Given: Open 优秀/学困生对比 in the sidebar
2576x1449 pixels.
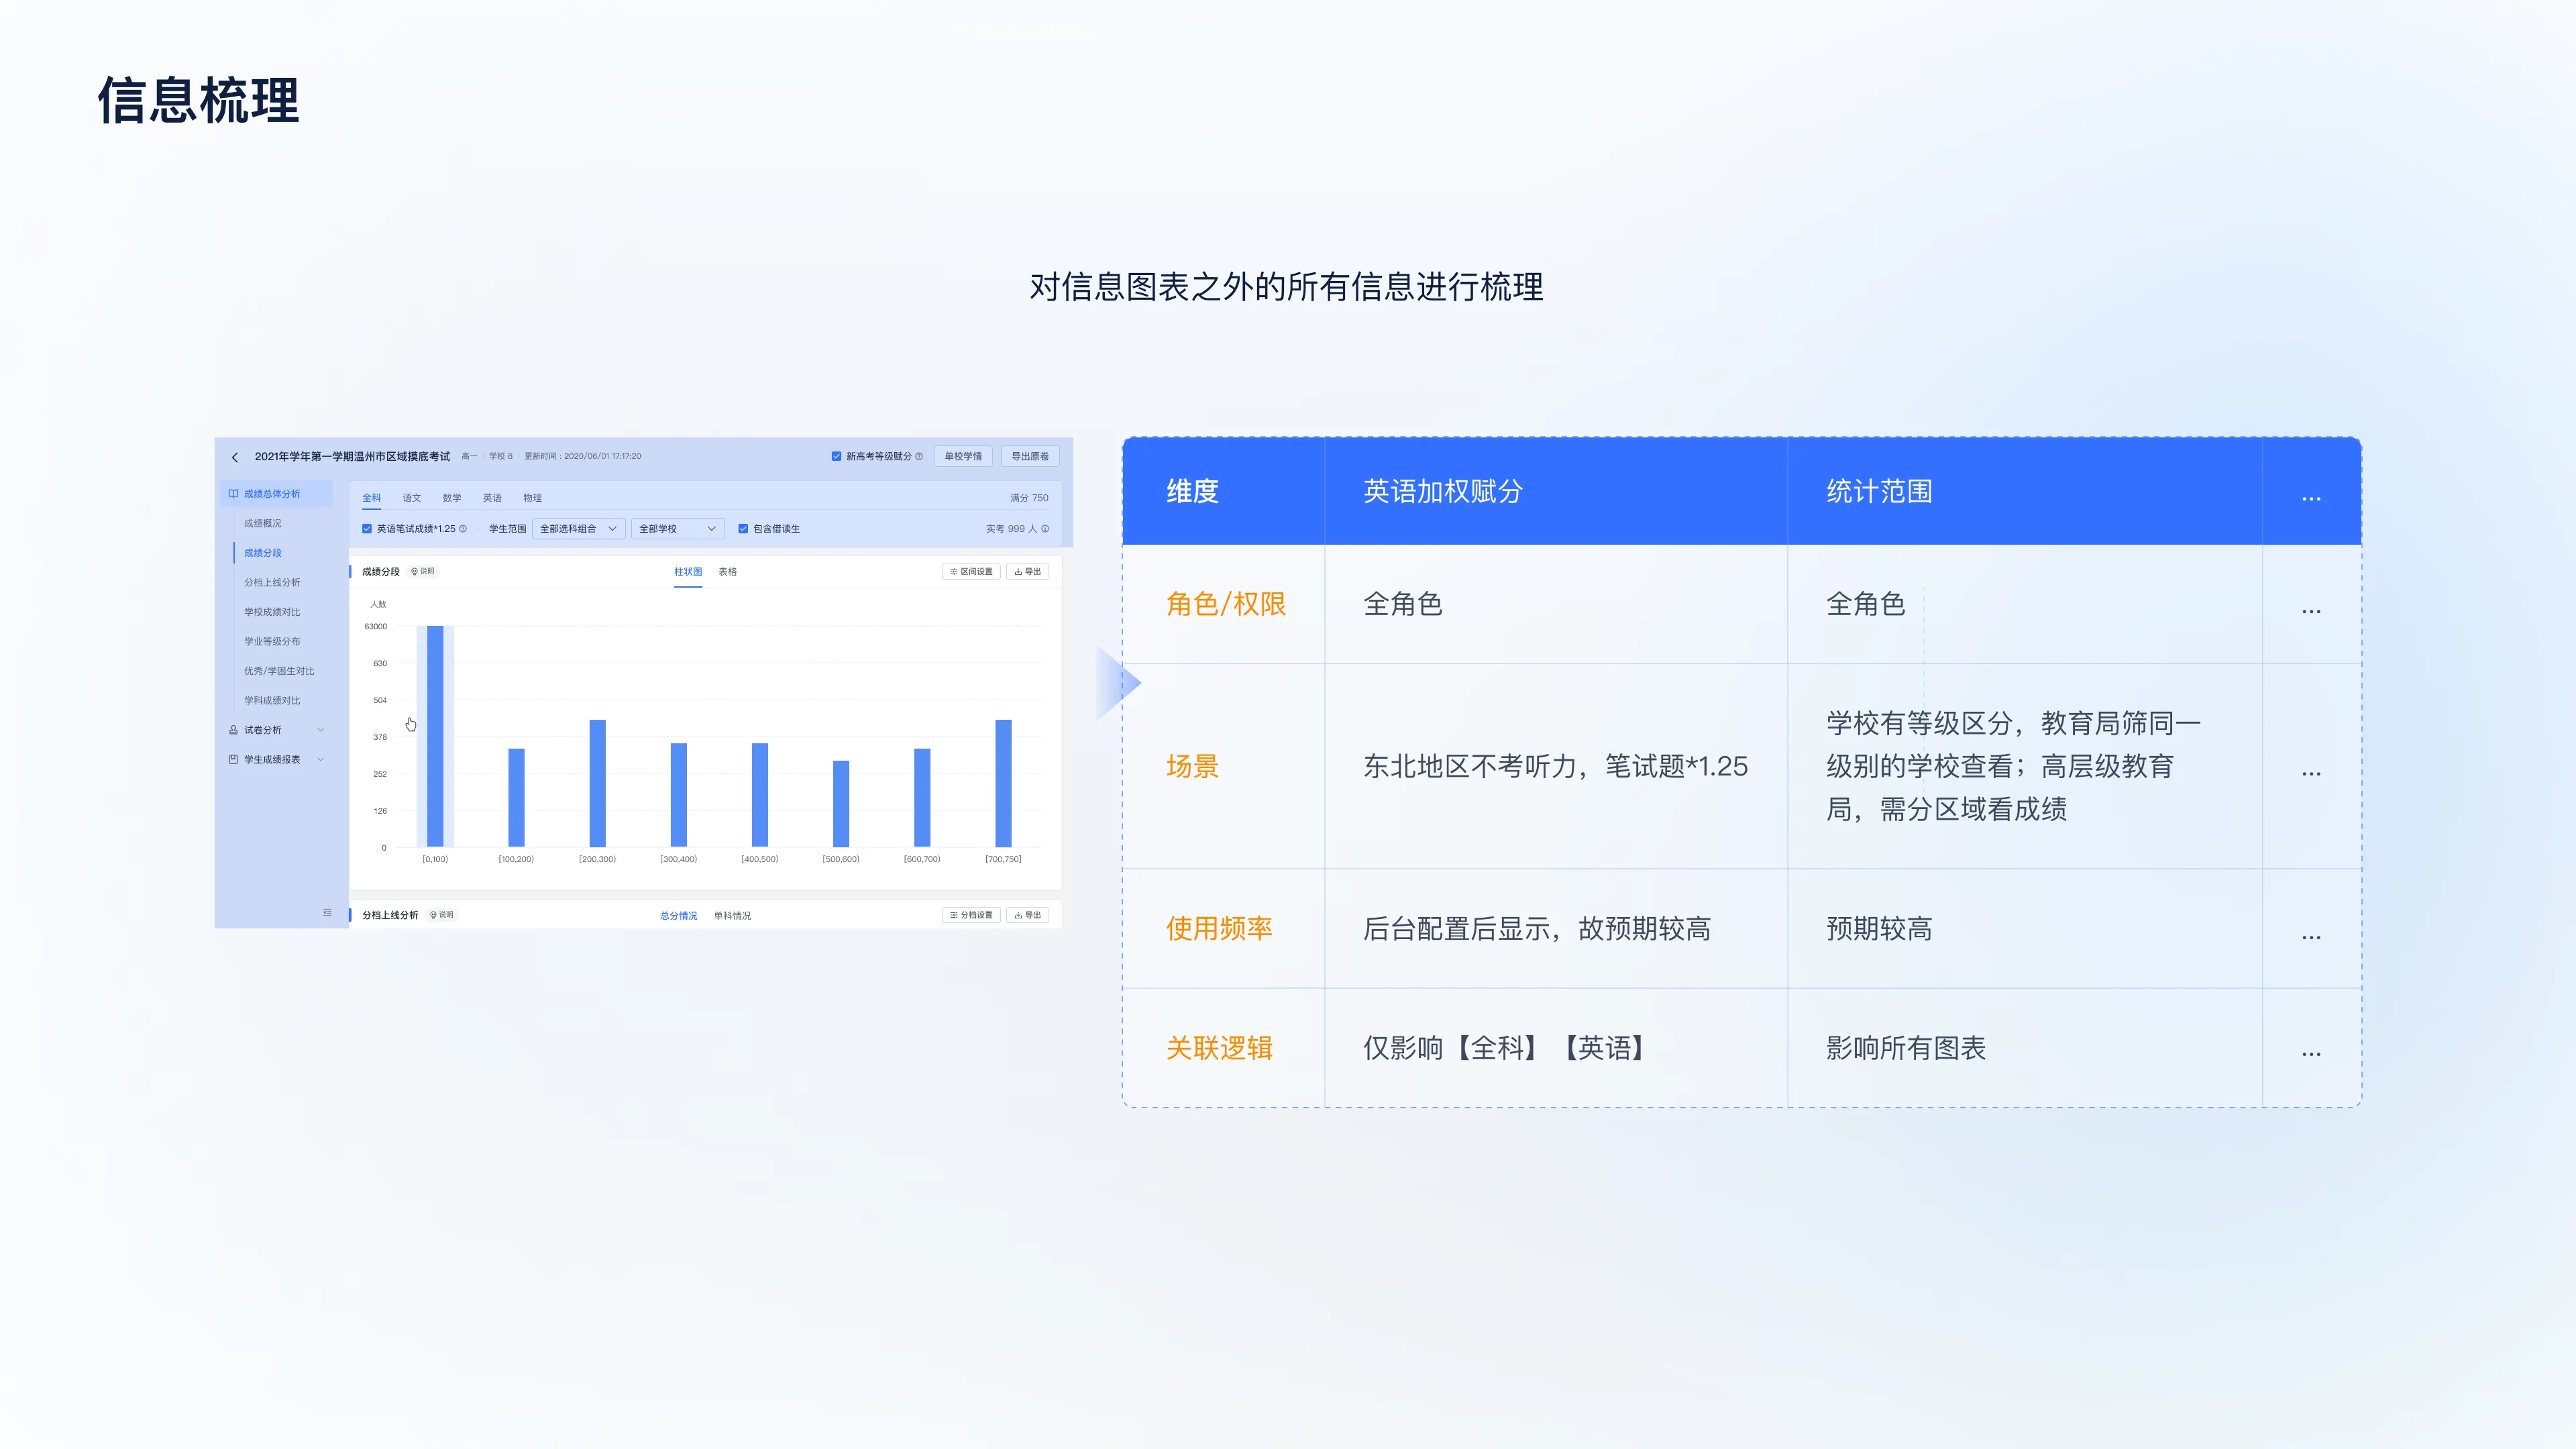Looking at the screenshot, I should pyautogui.click(x=279, y=670).
